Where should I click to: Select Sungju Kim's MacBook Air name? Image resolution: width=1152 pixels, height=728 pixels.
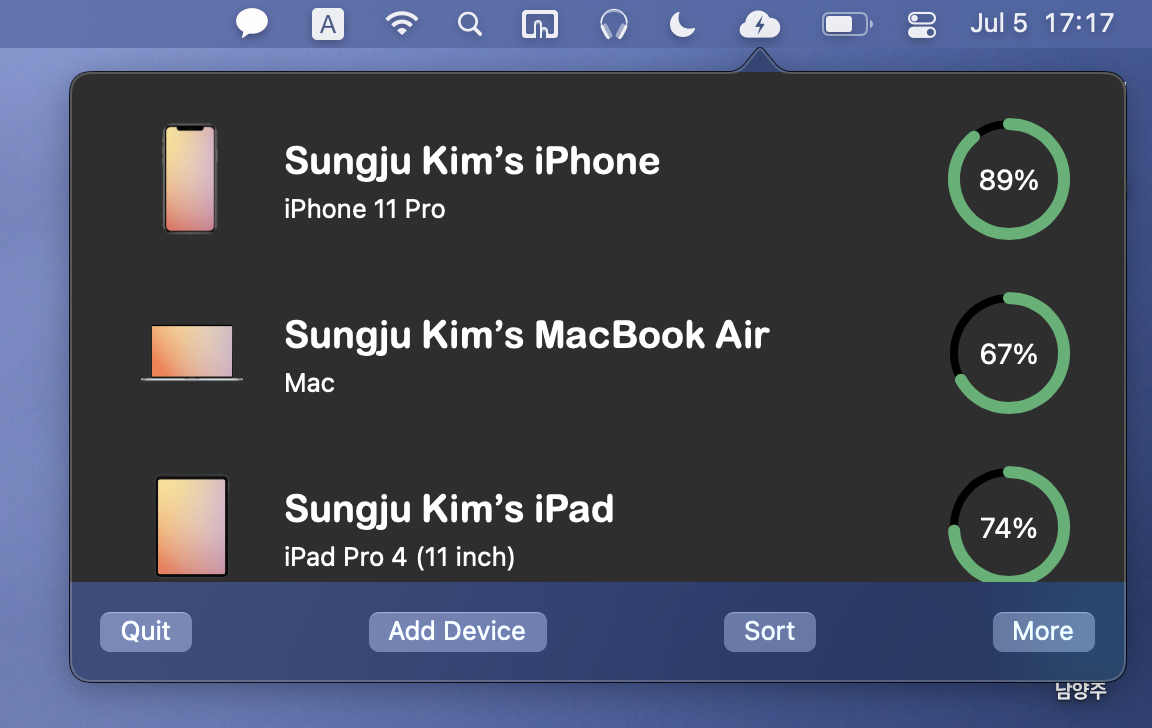coord(527,336)
